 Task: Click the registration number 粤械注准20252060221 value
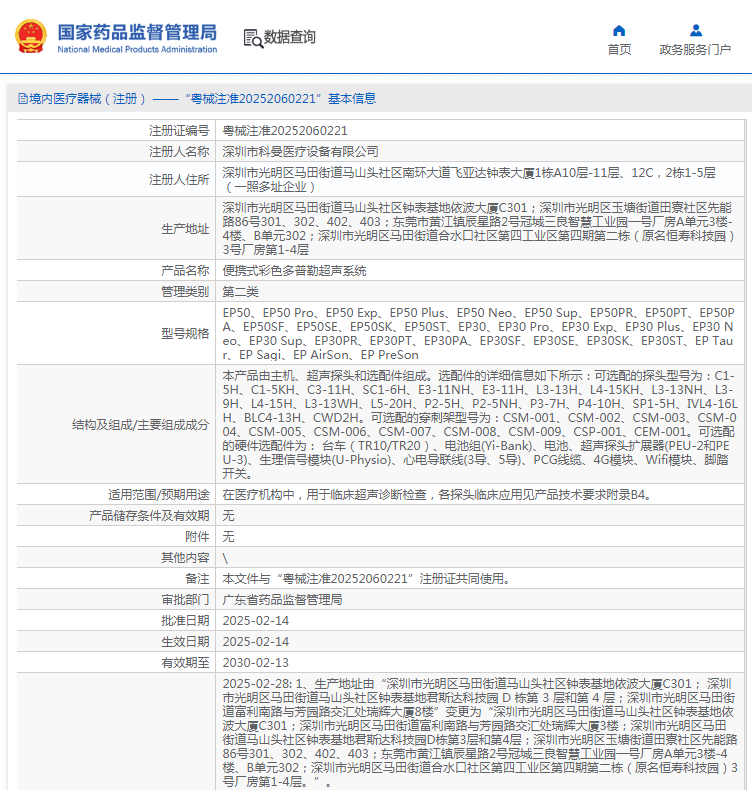[x=285, y=130]
